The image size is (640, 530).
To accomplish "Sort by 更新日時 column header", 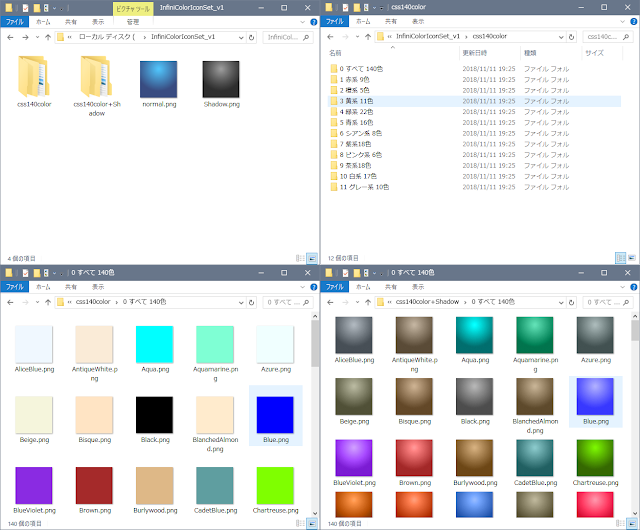I will tap(490, 53).
